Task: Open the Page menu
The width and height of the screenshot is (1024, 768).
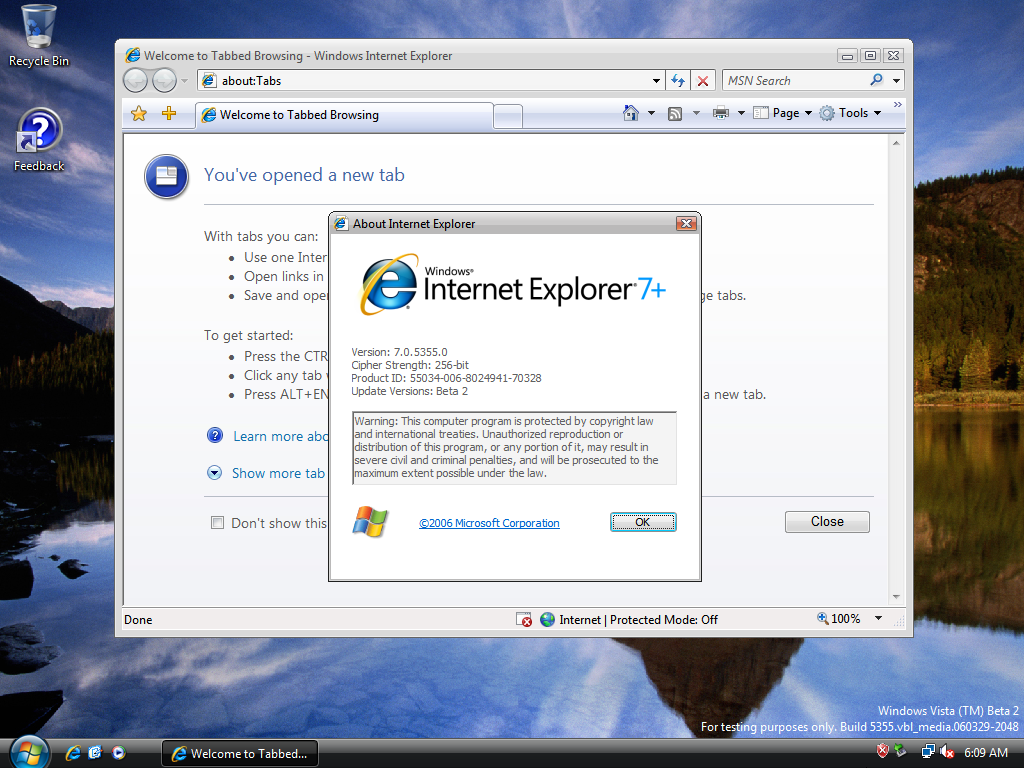Action: pos(782,113)
